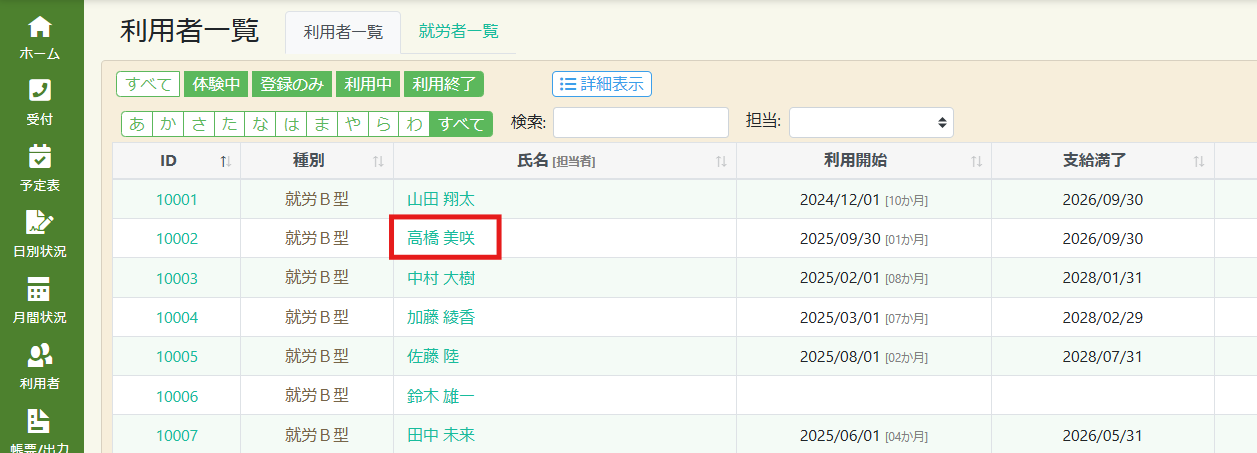Open the Home icon in sidebar
The height and width of the screenshot is (453, 1257).
[40, 27]
